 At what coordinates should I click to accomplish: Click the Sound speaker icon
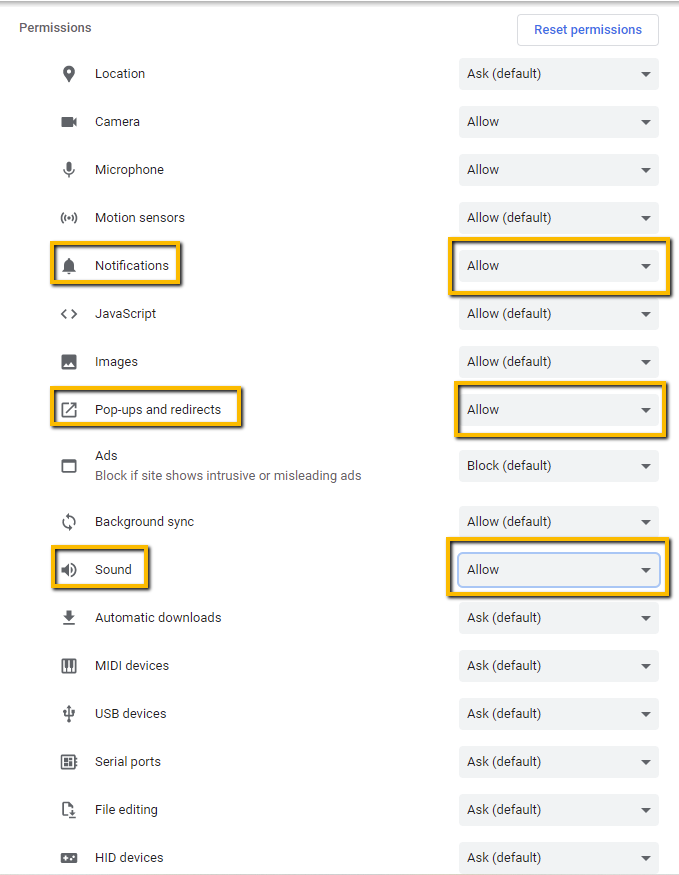coord(69,570)
